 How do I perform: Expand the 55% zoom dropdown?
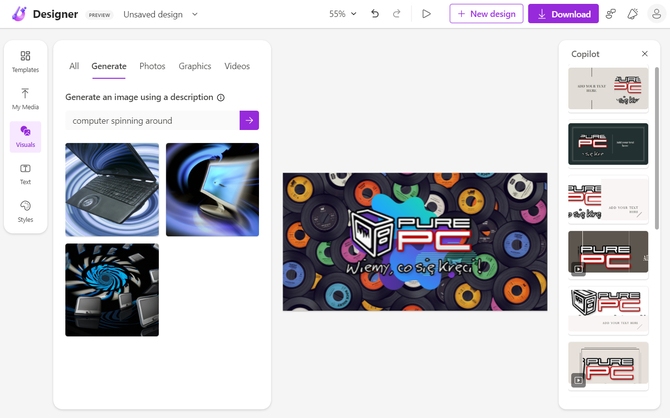(x=342, y=14)
